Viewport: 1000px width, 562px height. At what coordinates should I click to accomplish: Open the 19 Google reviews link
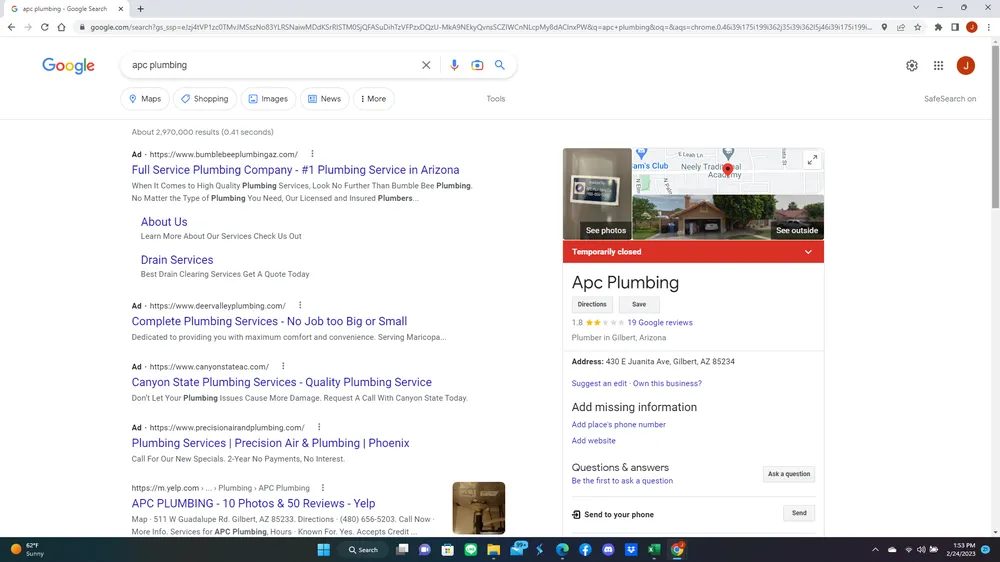click(659, 323)
